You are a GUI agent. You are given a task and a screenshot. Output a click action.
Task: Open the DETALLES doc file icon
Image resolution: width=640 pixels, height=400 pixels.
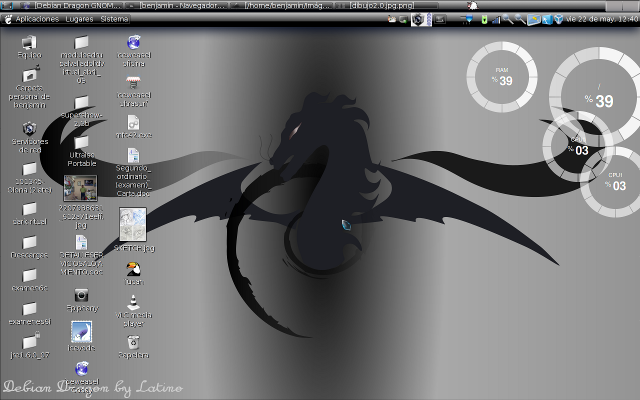pyautogui.click(x=81, y=242)
